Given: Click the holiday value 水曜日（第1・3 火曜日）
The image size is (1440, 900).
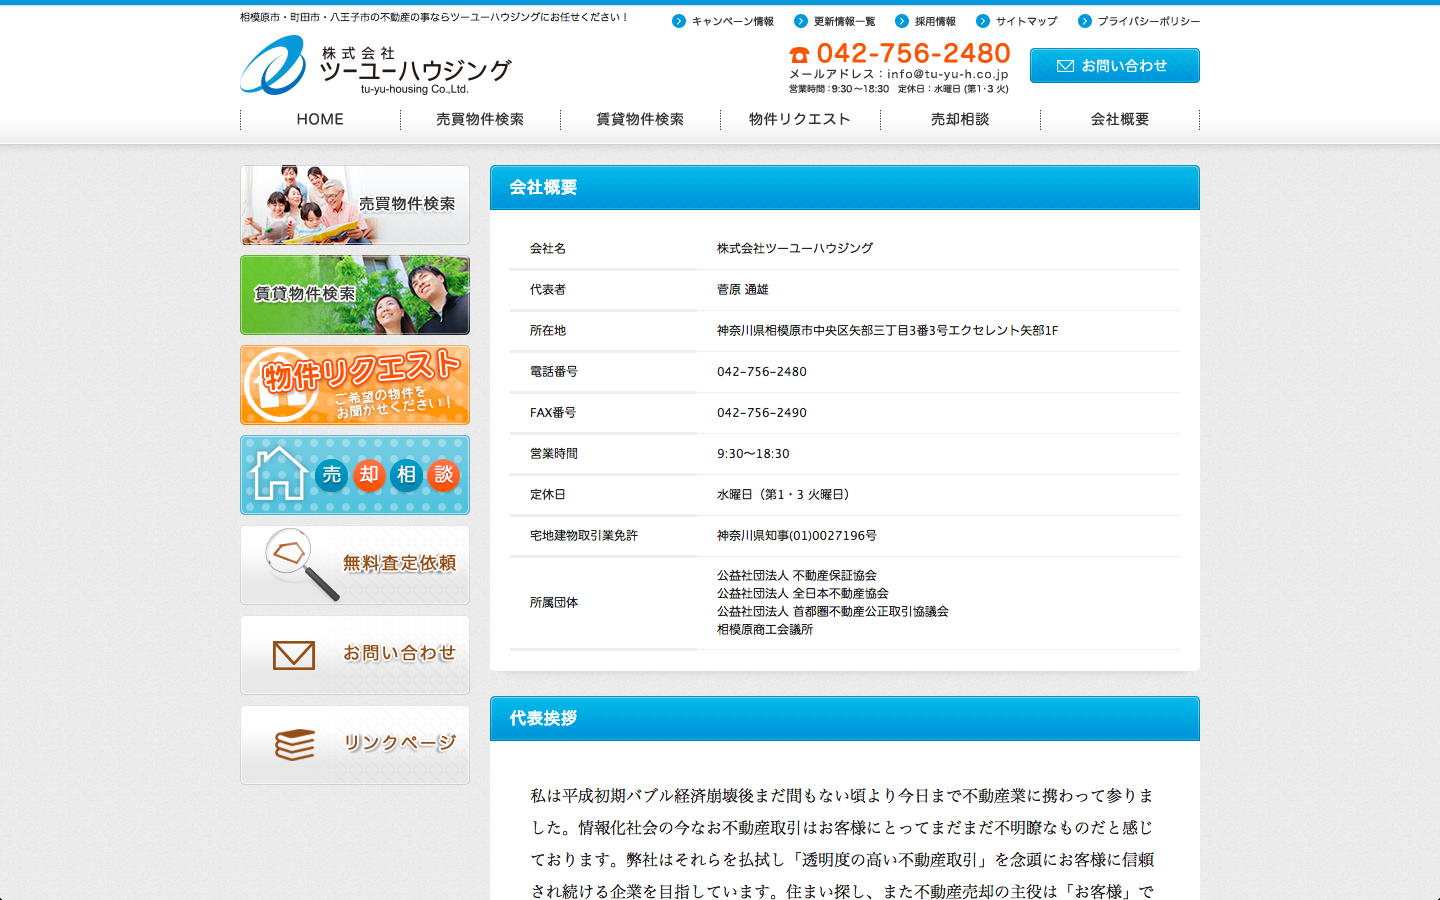Looking at the screenshot, I should pyautogui.click(x=786, y=494).
